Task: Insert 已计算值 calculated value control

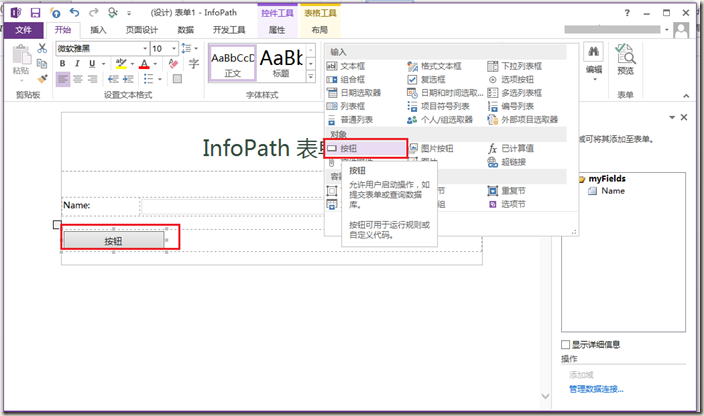Action: [x=511, y=149]
